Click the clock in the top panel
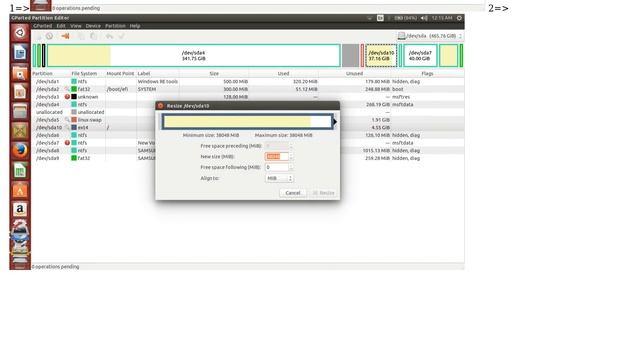Screen dimensions: 640x360 (x=442, y=18)
